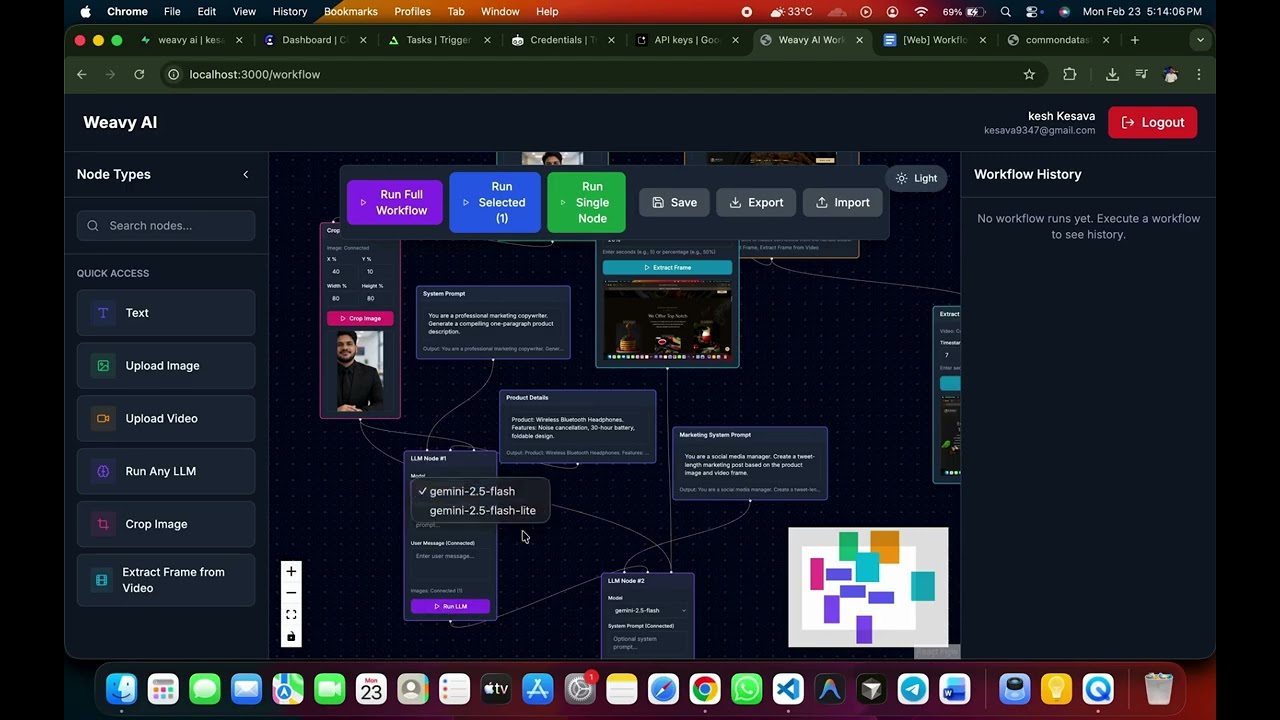
Task: Collapse the Node Types sidebar
Action: [x=246, y=174]
